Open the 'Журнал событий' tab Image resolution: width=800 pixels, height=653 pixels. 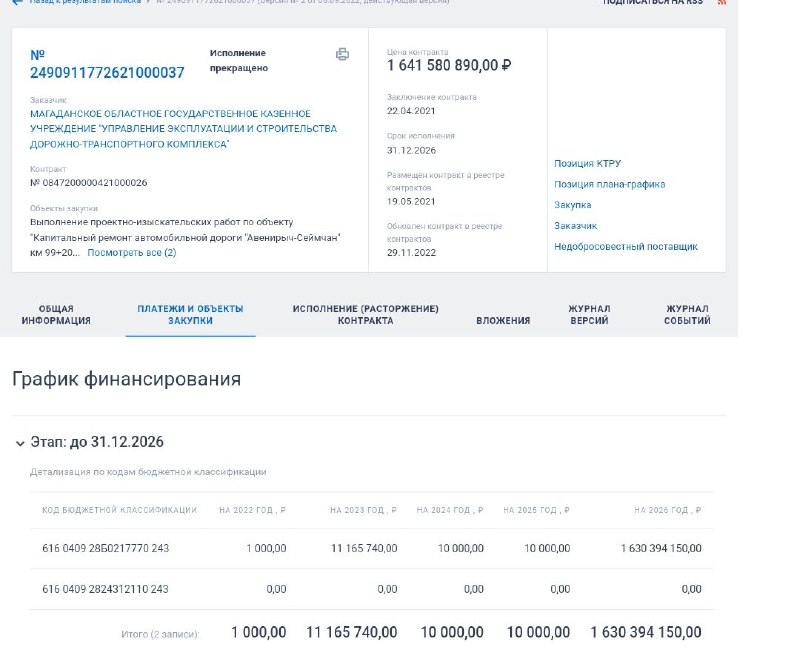tap(687, 315)
